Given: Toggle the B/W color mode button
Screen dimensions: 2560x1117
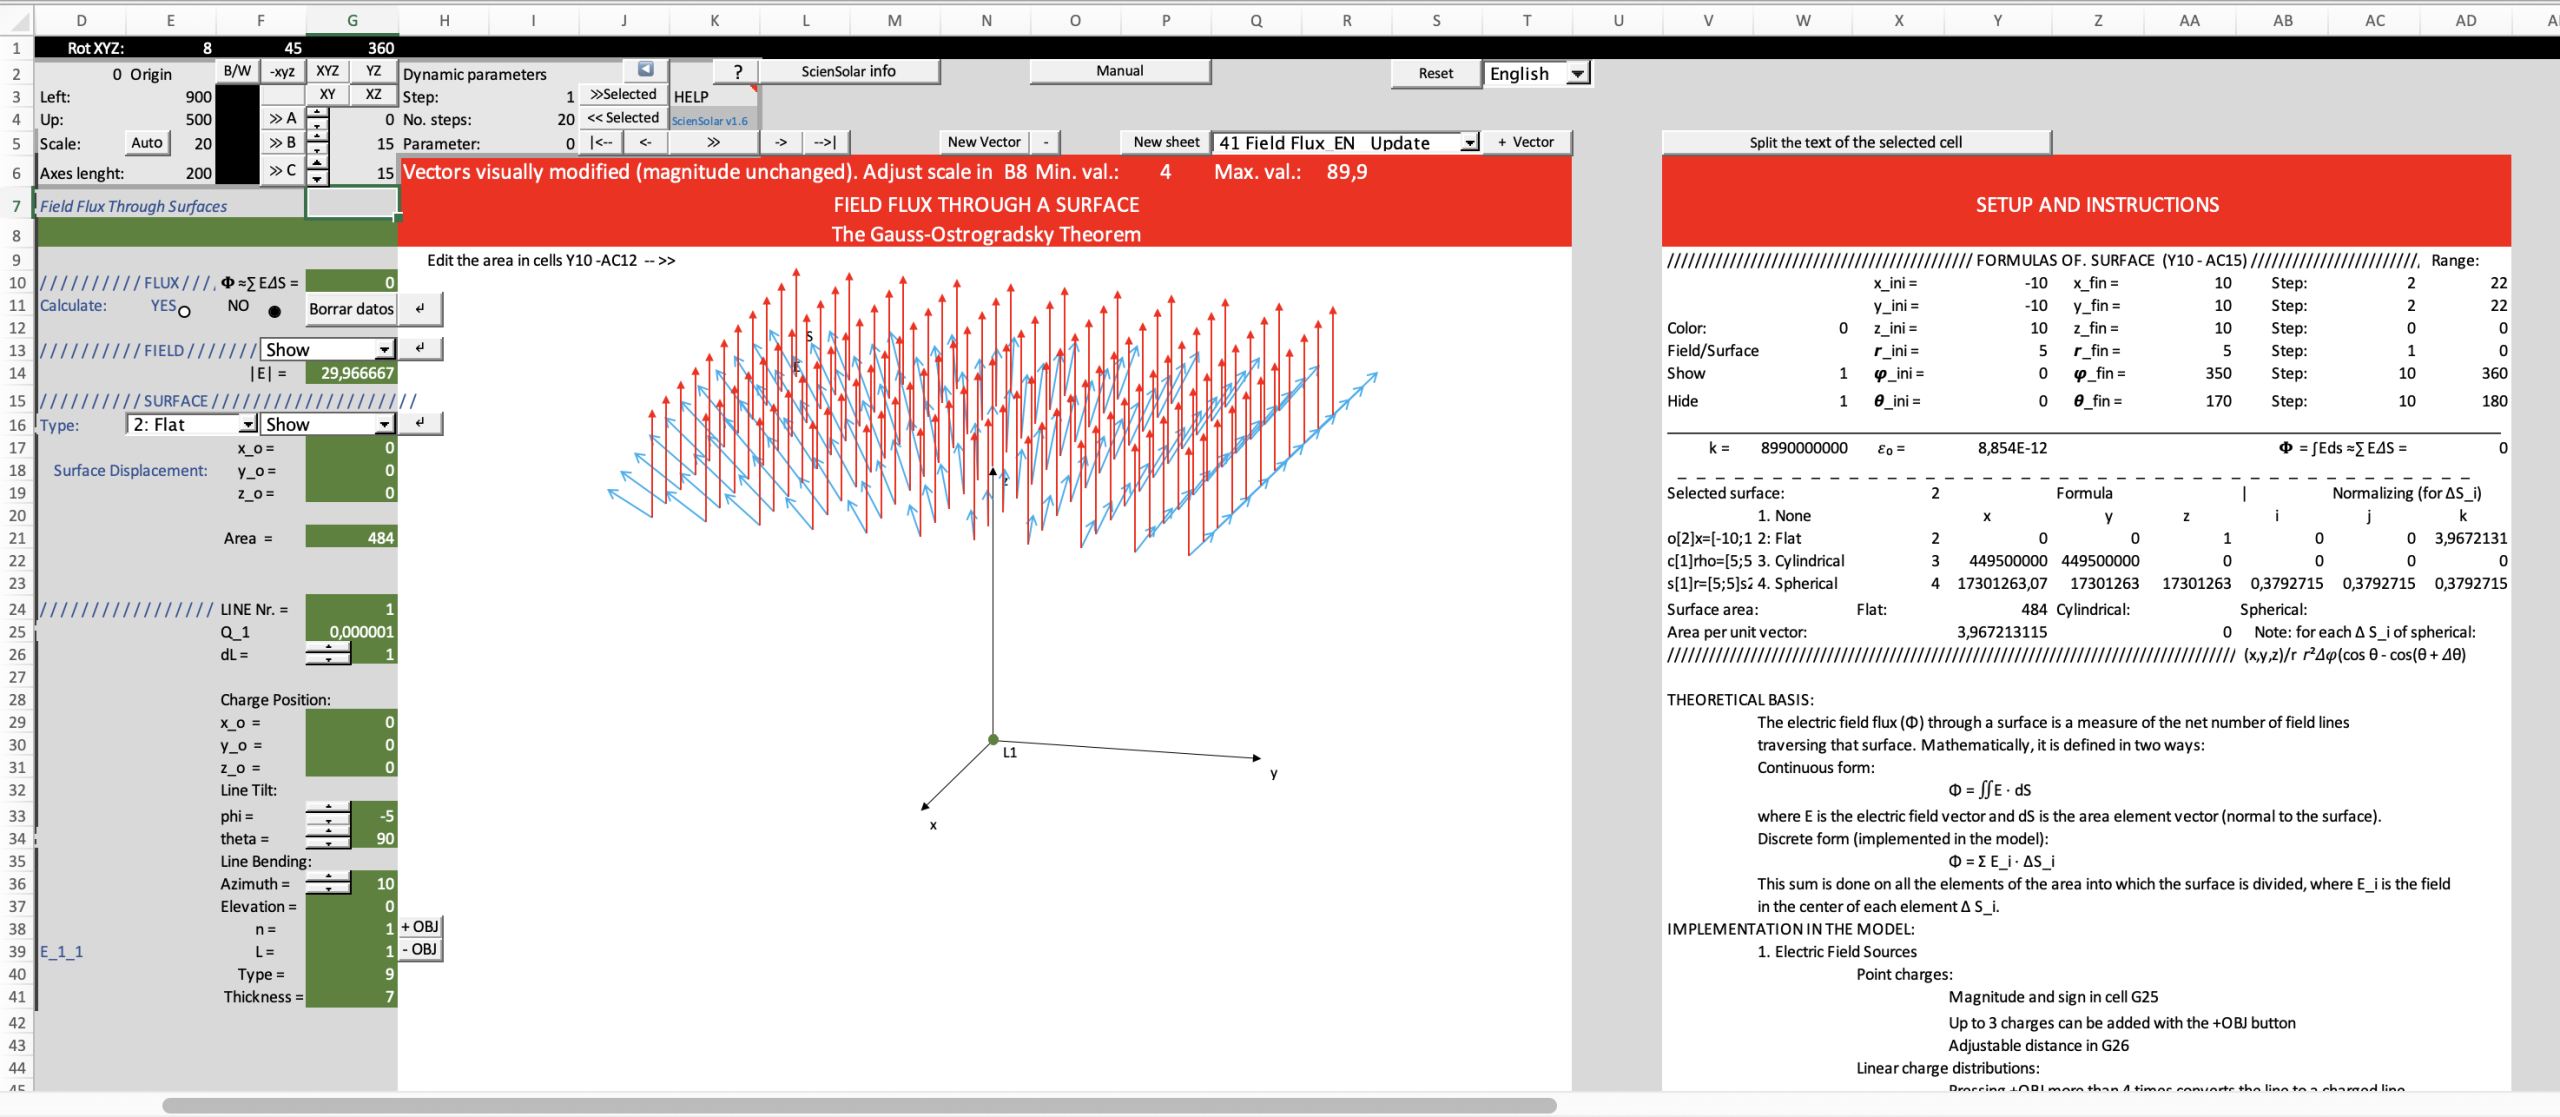Looking at the screenshot, I should pos(237,71).
